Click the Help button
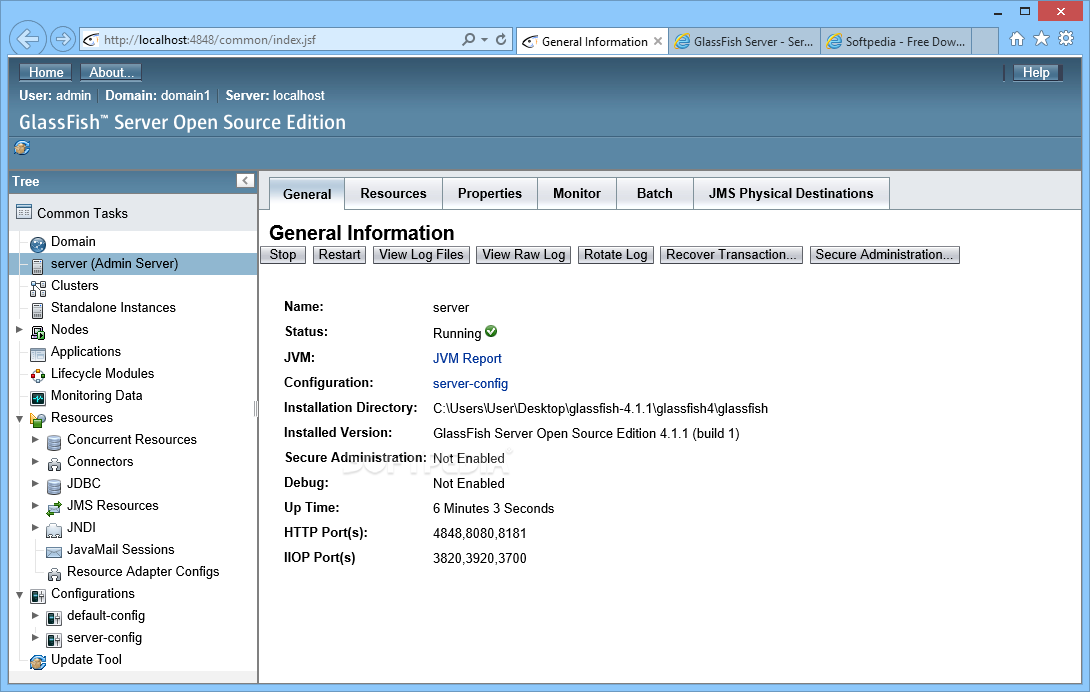 point(1036,72)
